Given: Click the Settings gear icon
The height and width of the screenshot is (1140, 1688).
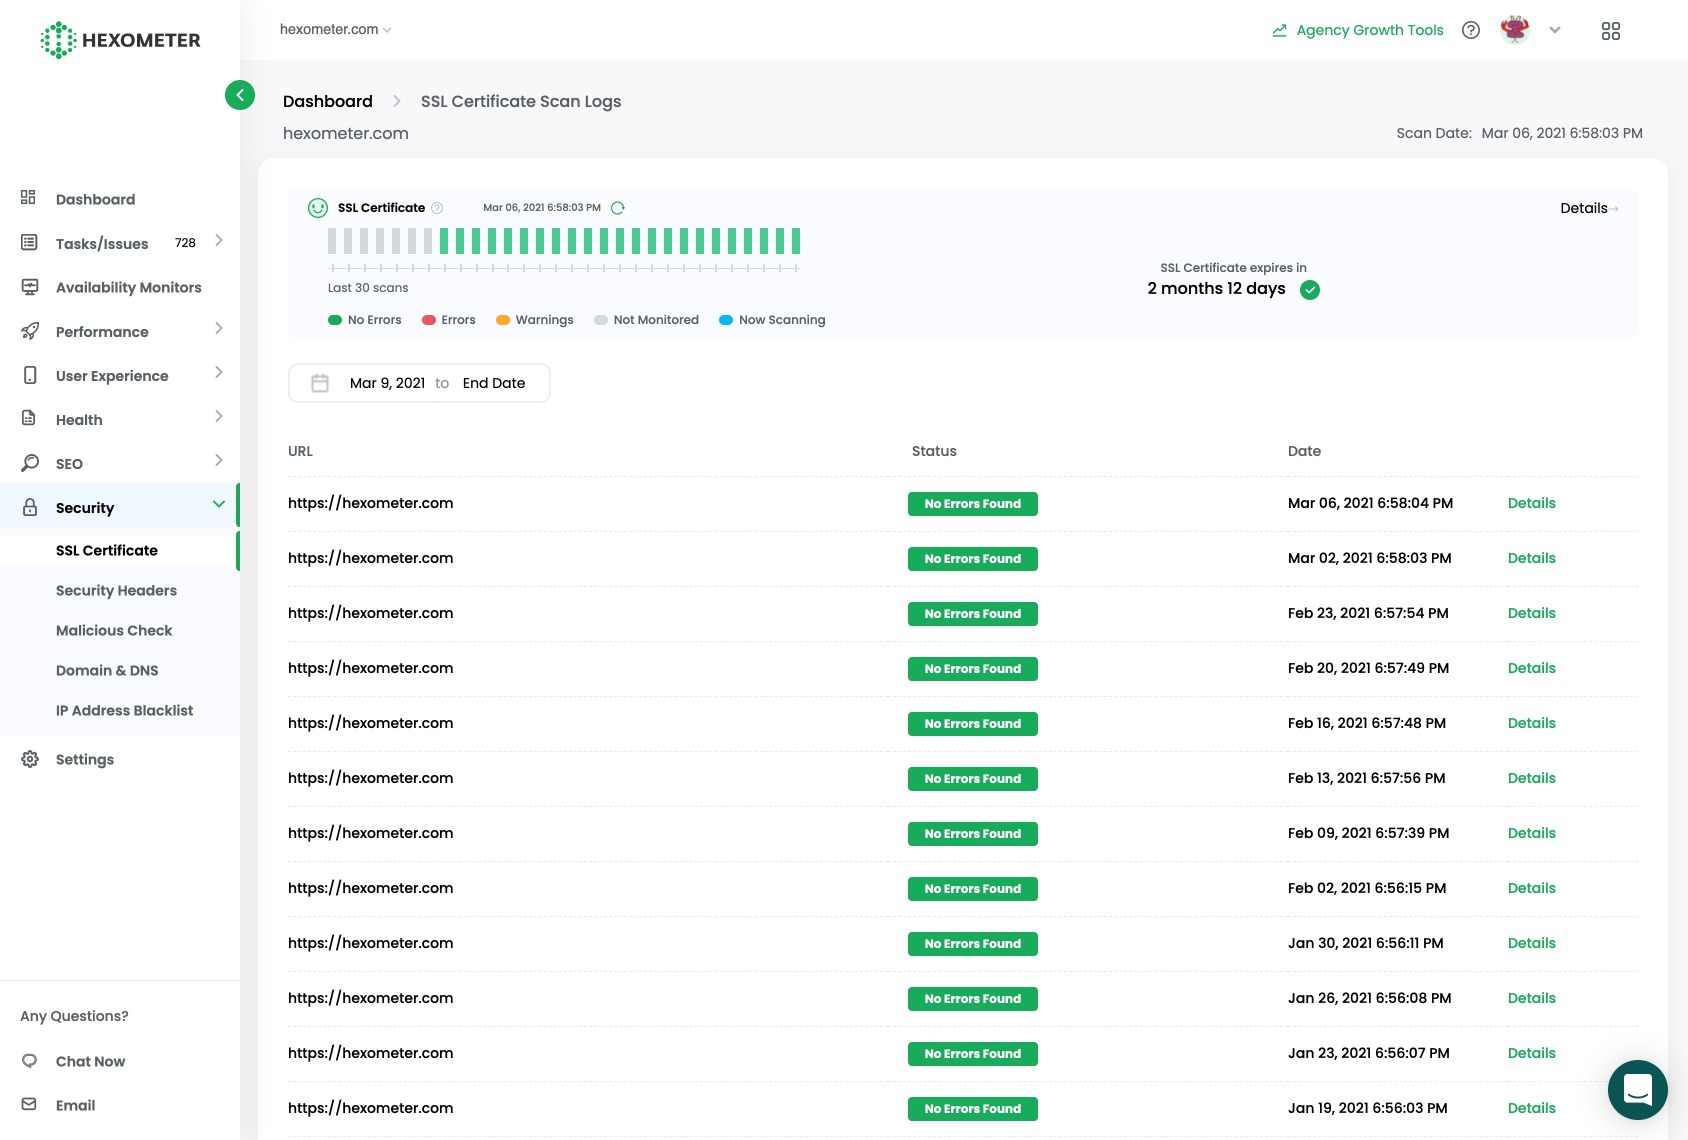Looking at the screenshot, I should [x=30, y=759].
